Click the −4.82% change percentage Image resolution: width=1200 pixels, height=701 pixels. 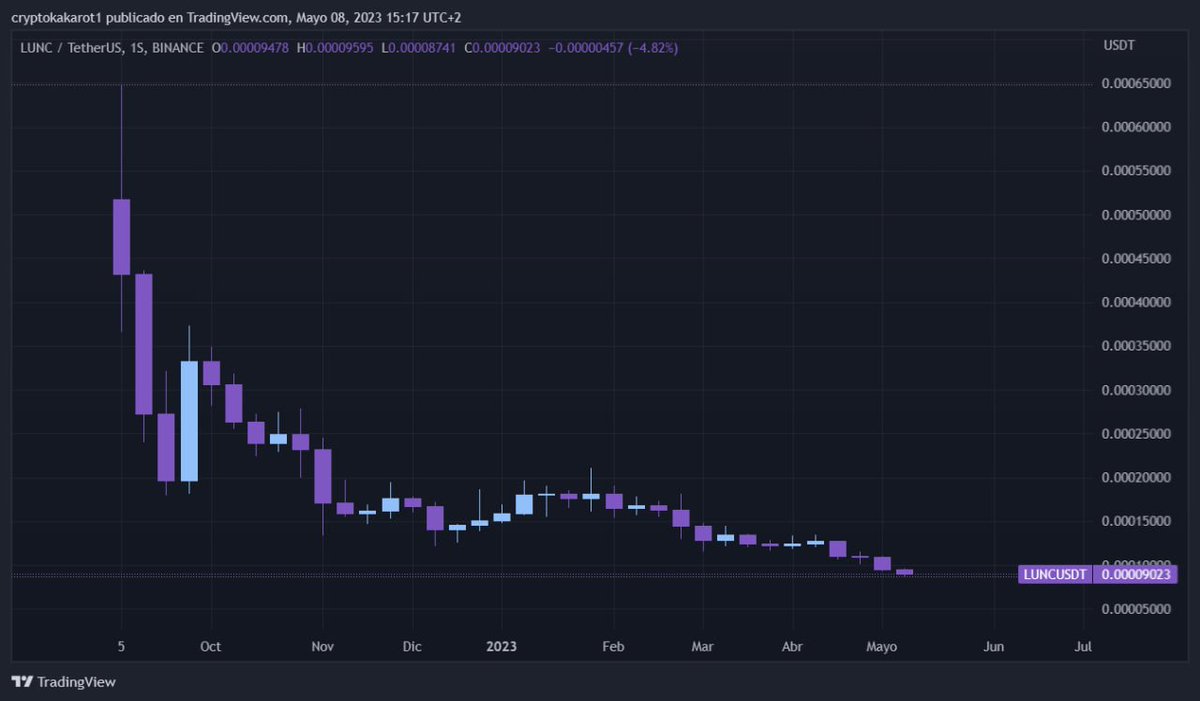[x=652, y=47]
